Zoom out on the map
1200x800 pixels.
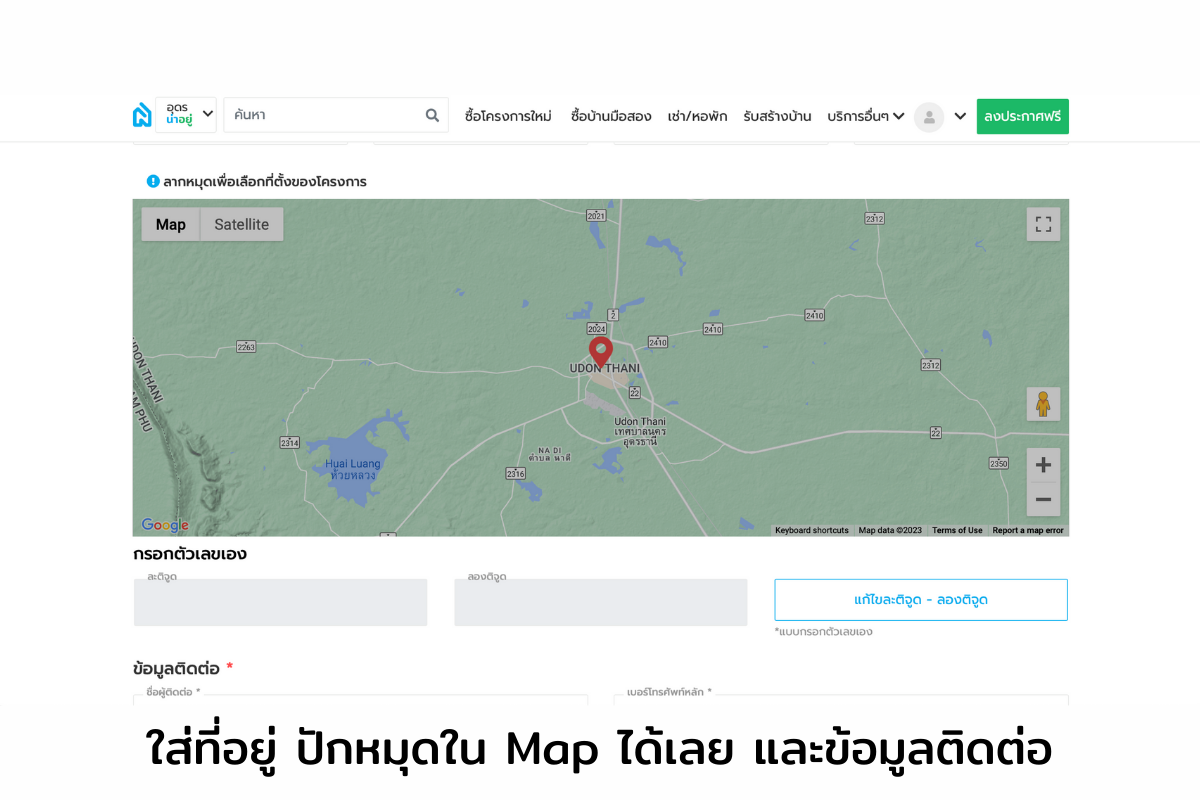[x=1043, y=499]
